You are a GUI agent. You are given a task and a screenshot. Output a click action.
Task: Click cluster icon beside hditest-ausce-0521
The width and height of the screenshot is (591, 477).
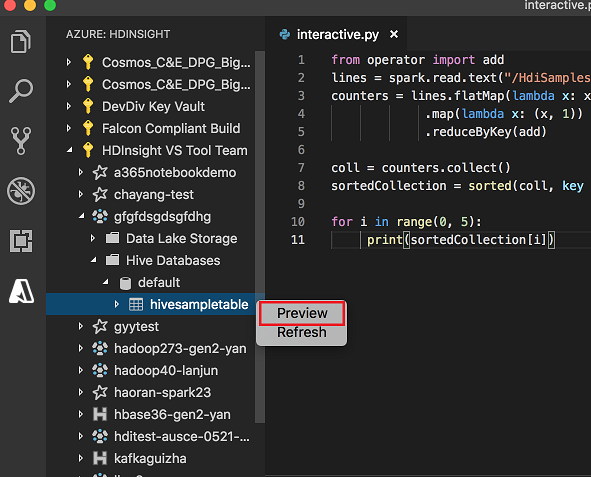coord(100,436)
